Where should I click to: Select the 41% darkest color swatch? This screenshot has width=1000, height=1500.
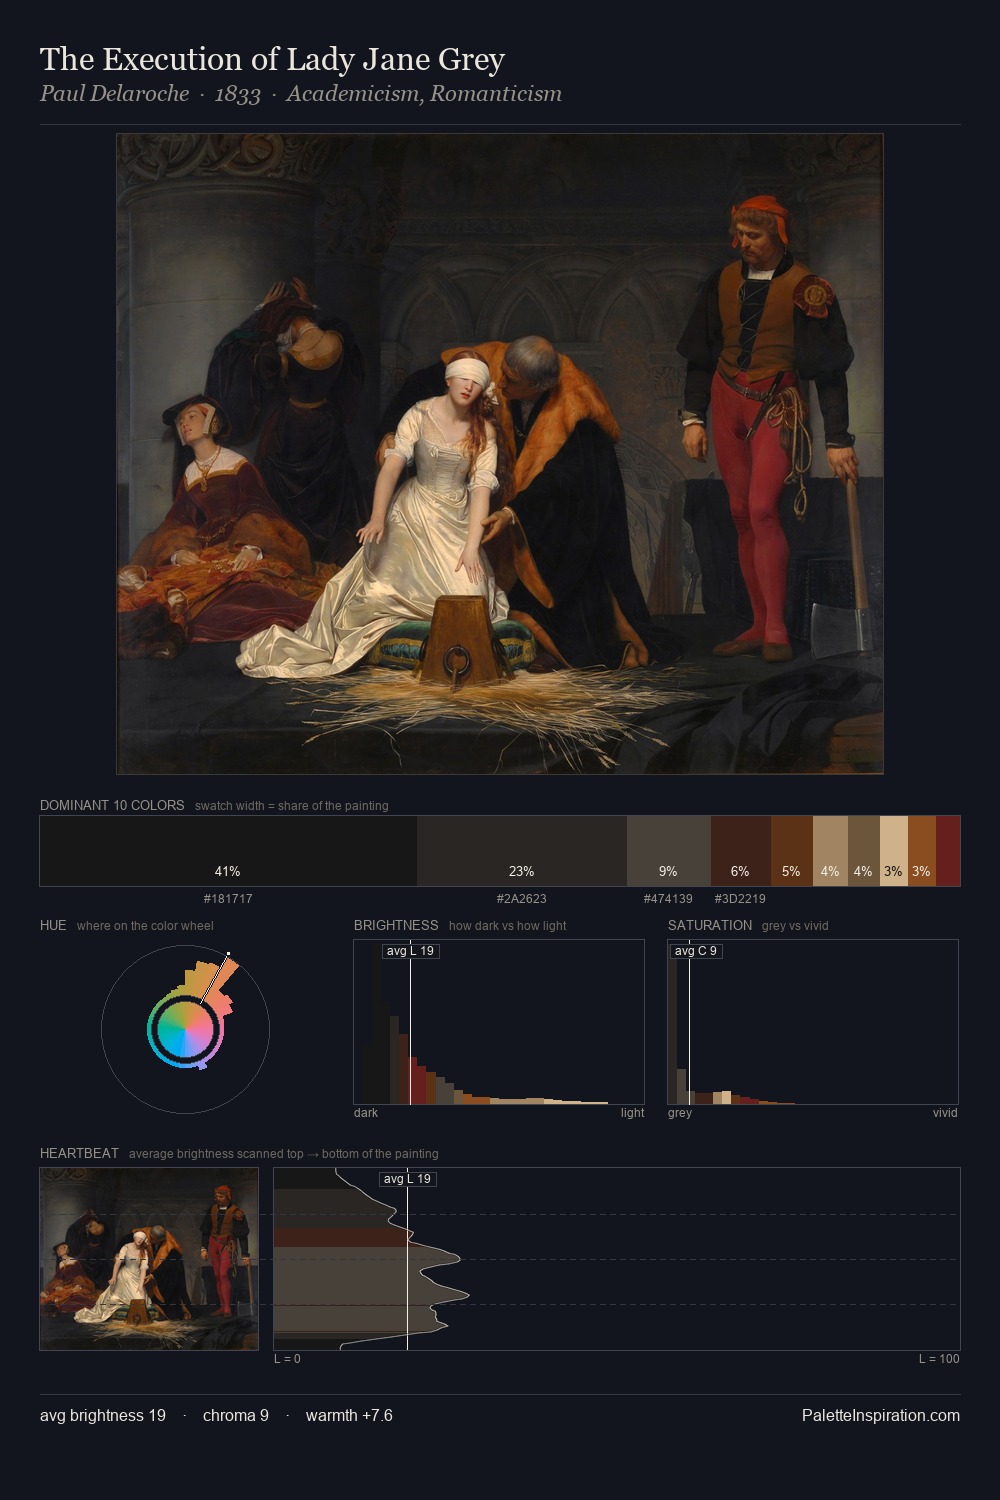[228, 851]
